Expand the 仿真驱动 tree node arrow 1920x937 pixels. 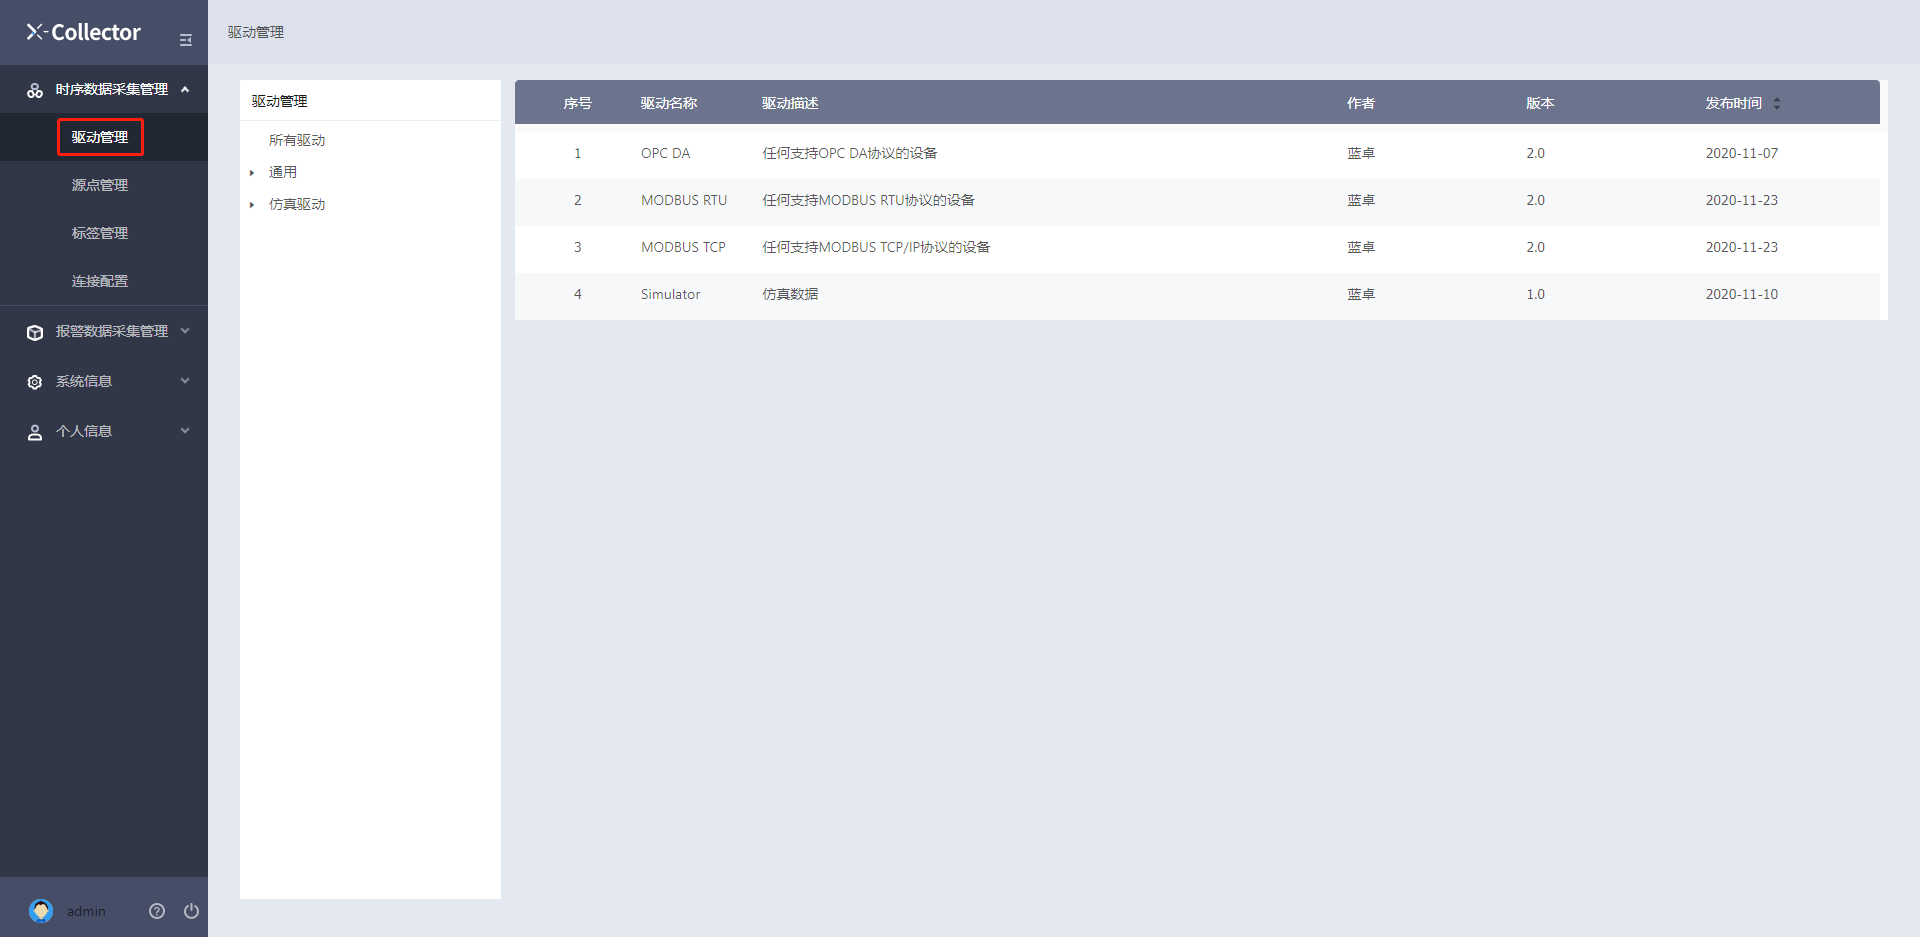point(252,205)
